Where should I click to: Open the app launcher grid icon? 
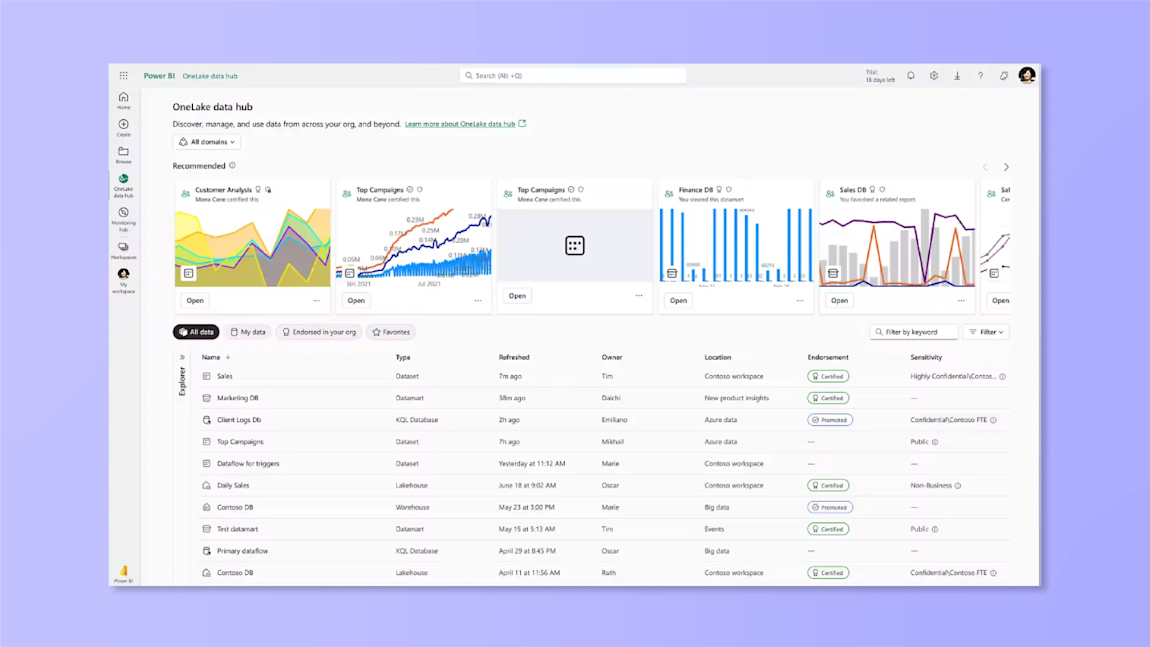pos(123,76)
